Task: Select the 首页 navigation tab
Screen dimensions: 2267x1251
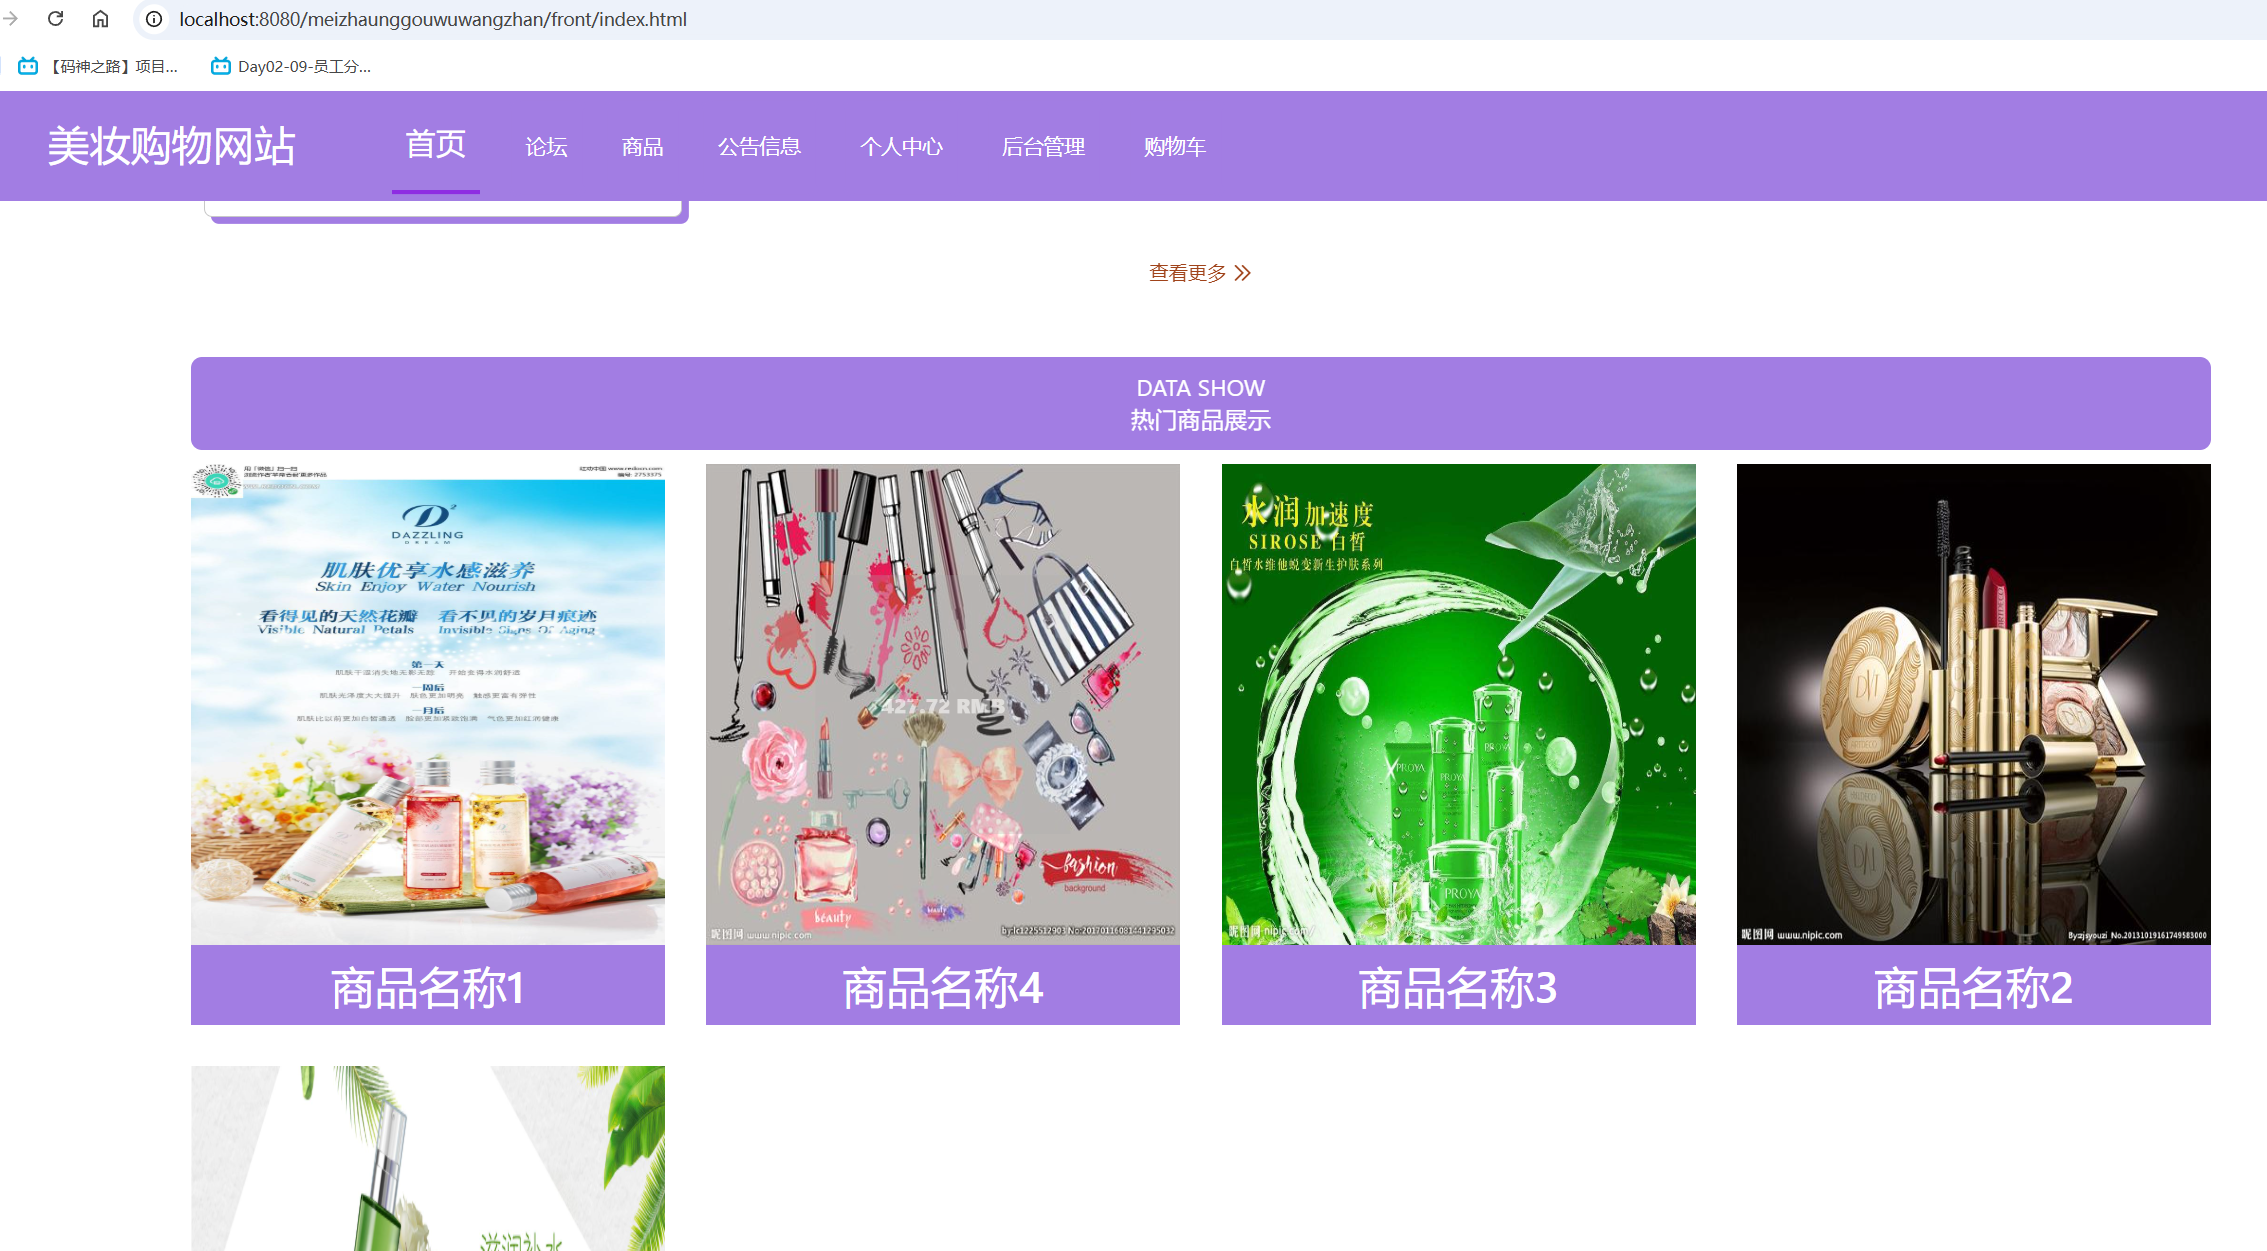Action: coord(435,144)
